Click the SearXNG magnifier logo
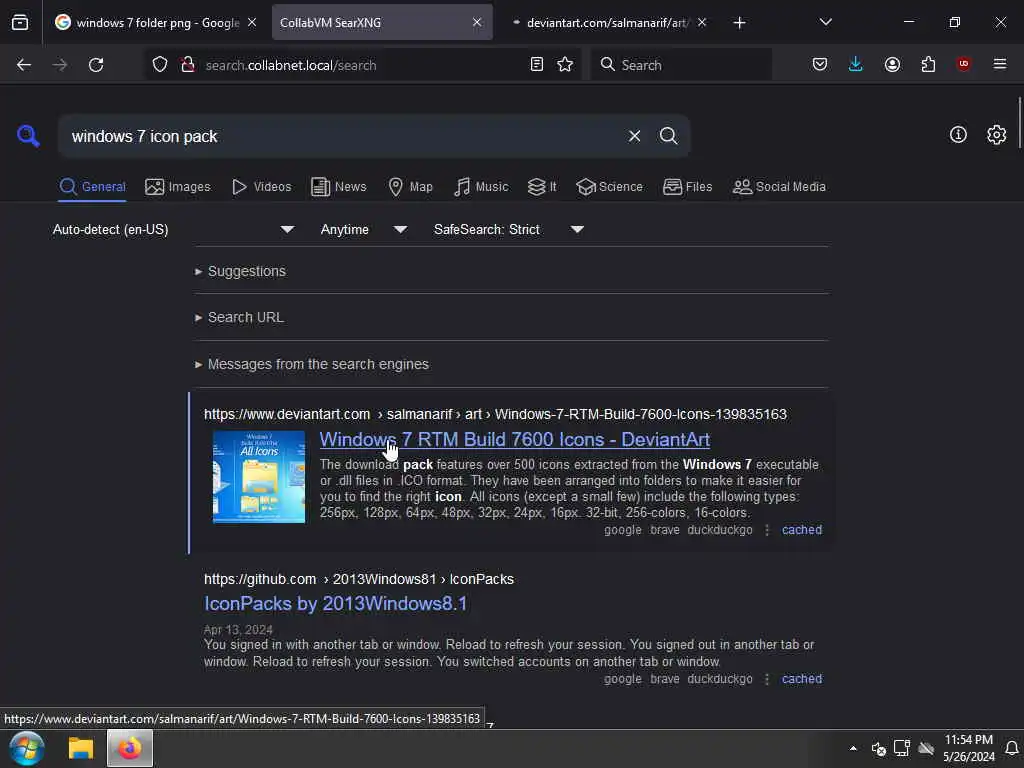The width and height of the screenshot is (1024, 768). (28, 136)
